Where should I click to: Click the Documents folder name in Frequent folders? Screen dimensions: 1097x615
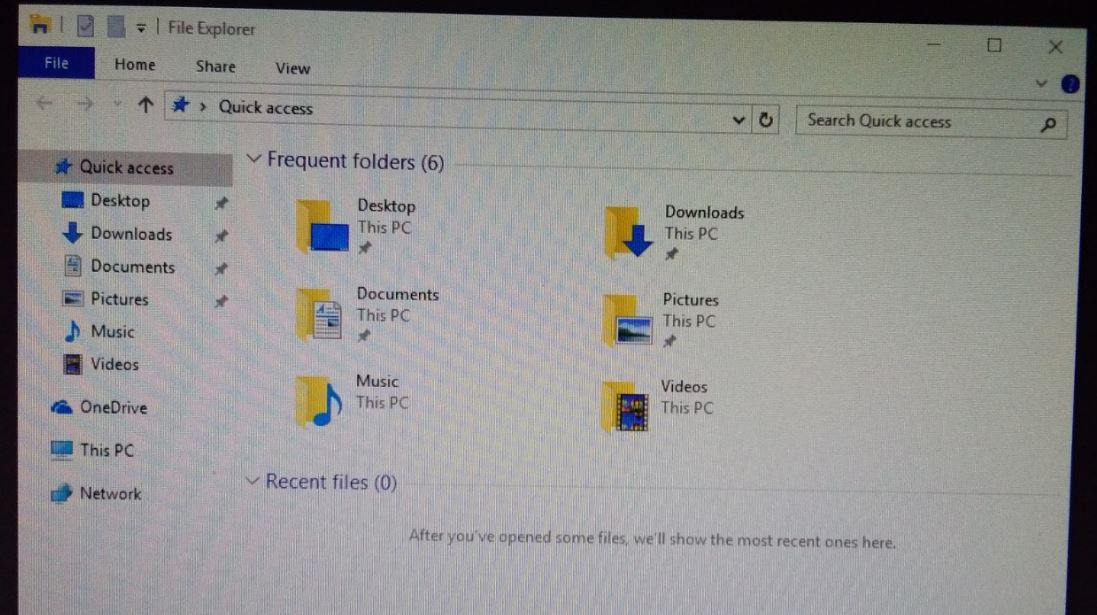pyautogui.click(x=398, y=294)
